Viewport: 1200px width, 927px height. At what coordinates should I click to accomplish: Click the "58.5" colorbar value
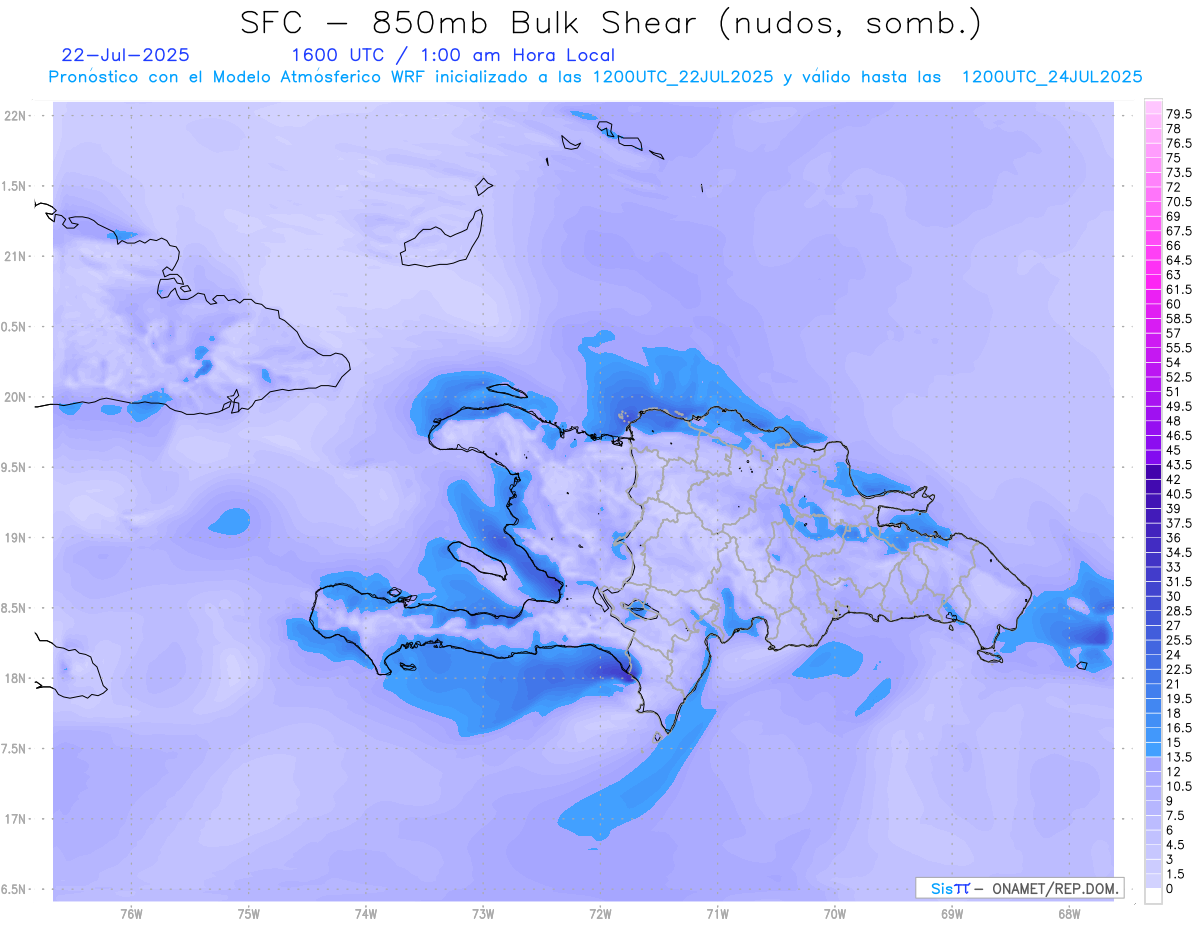(1180, 318)
